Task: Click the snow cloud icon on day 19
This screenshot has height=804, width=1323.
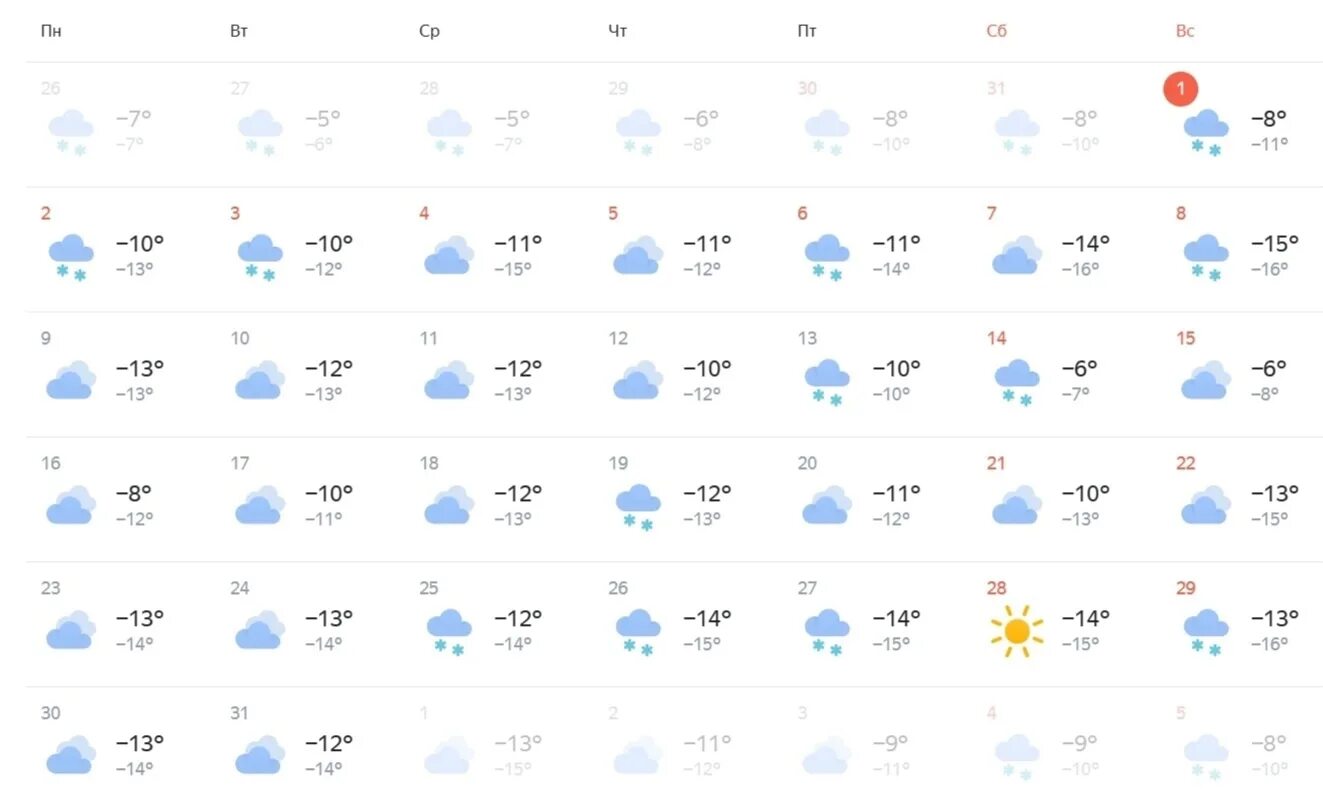Action: point(638,508)
